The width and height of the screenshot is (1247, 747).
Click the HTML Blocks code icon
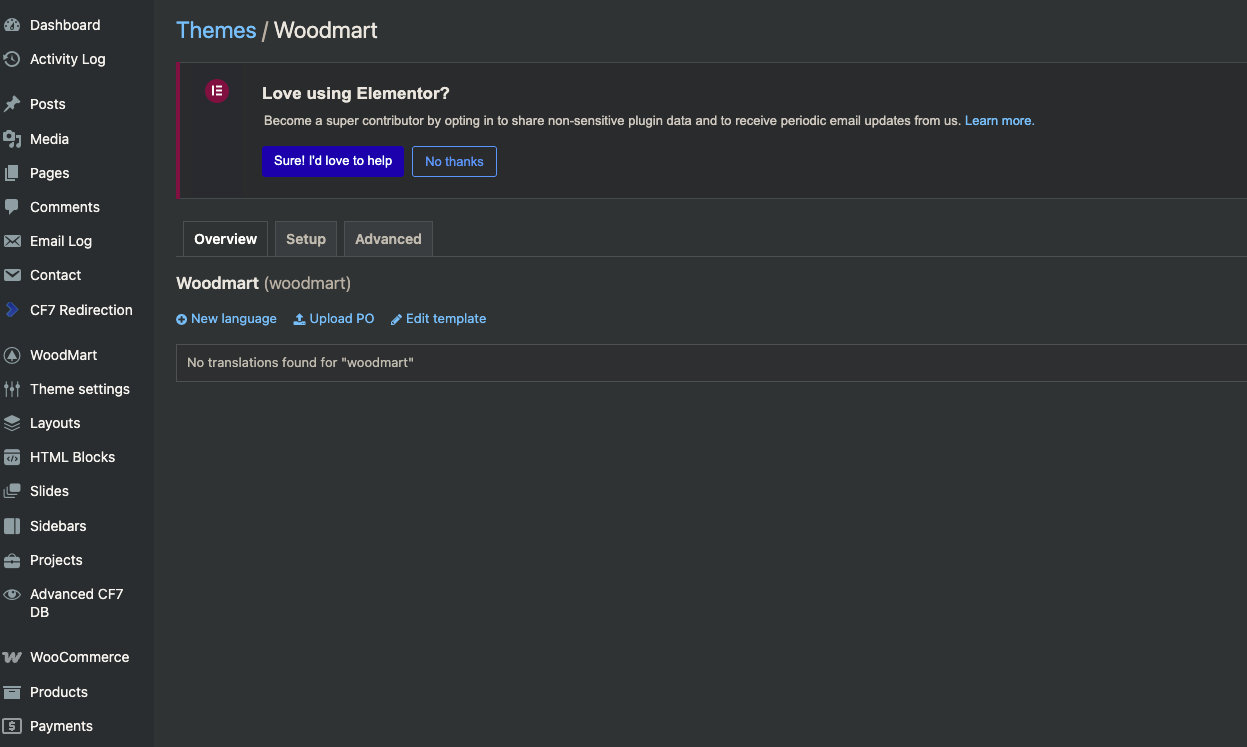click(x=12, y=457)
